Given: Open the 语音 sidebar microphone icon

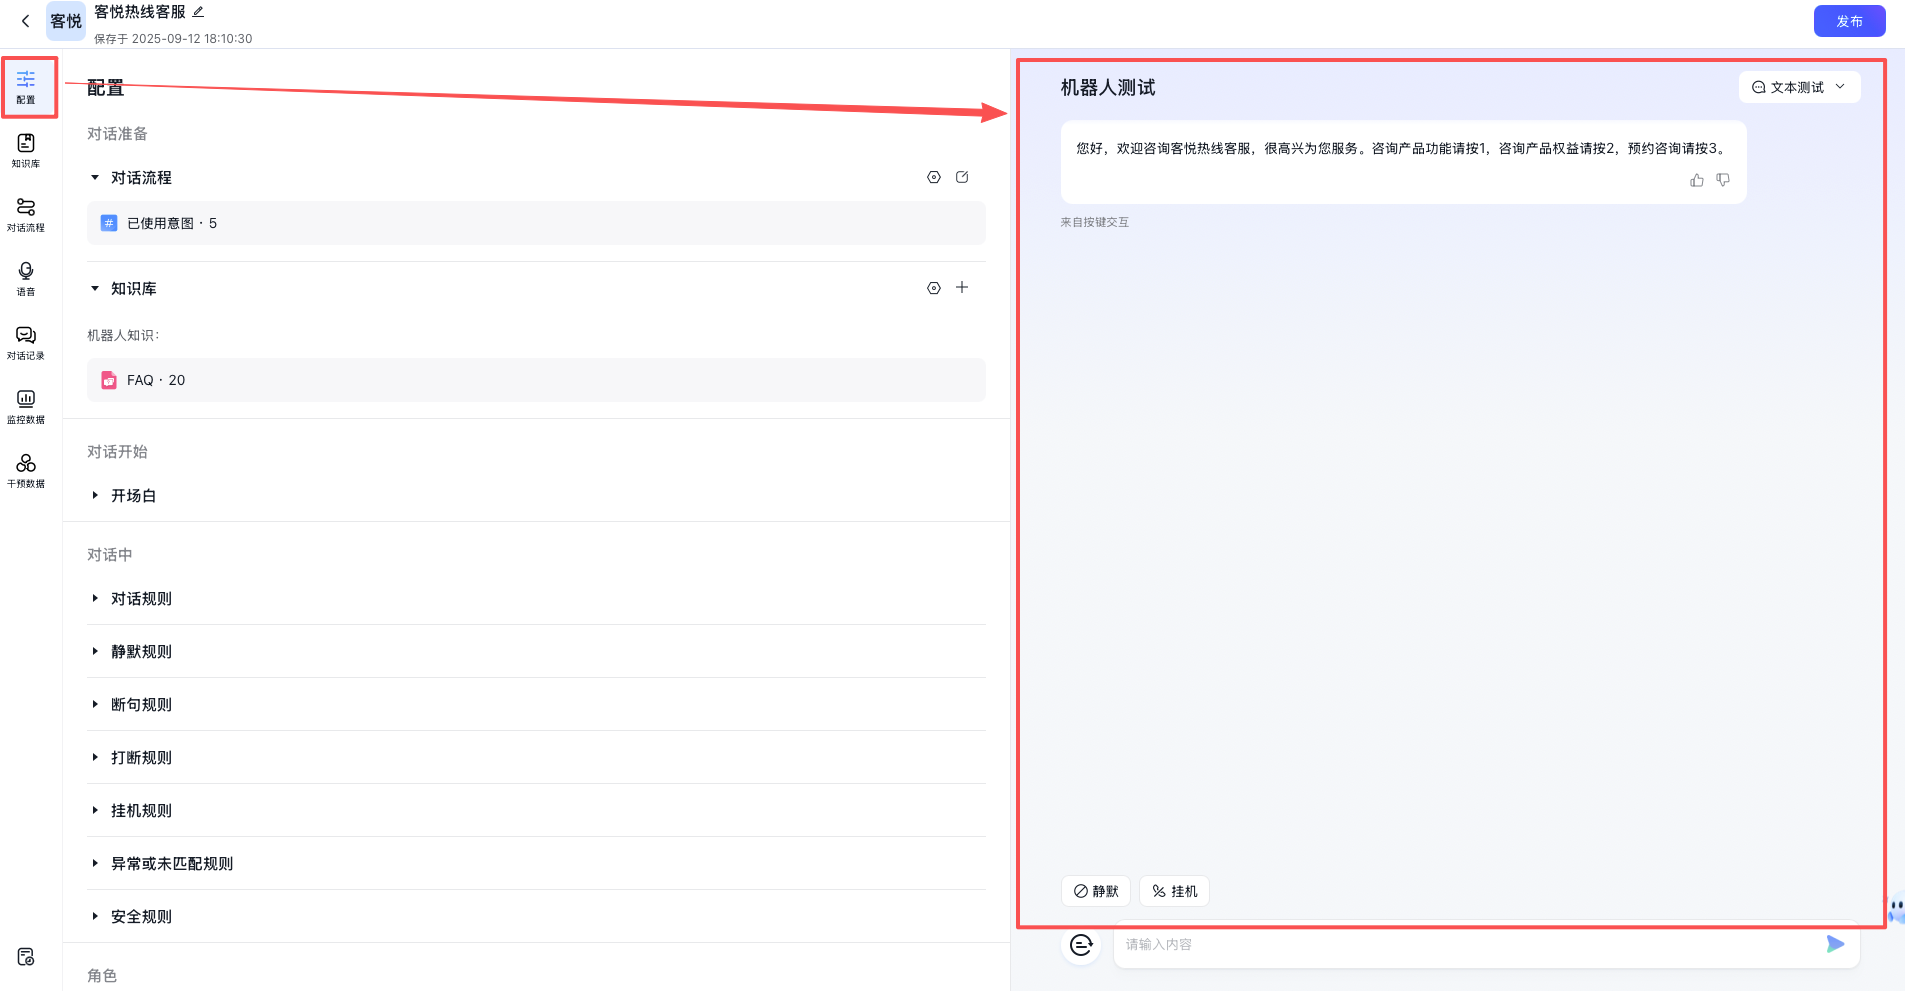Looking at the screenshot, I should 26,277.
